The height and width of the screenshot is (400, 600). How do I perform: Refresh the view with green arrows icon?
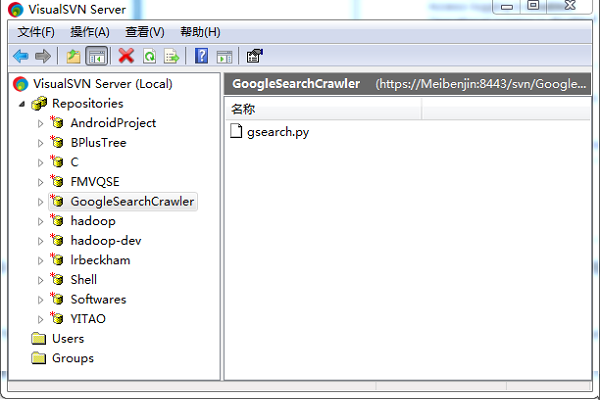coord(149,56)
